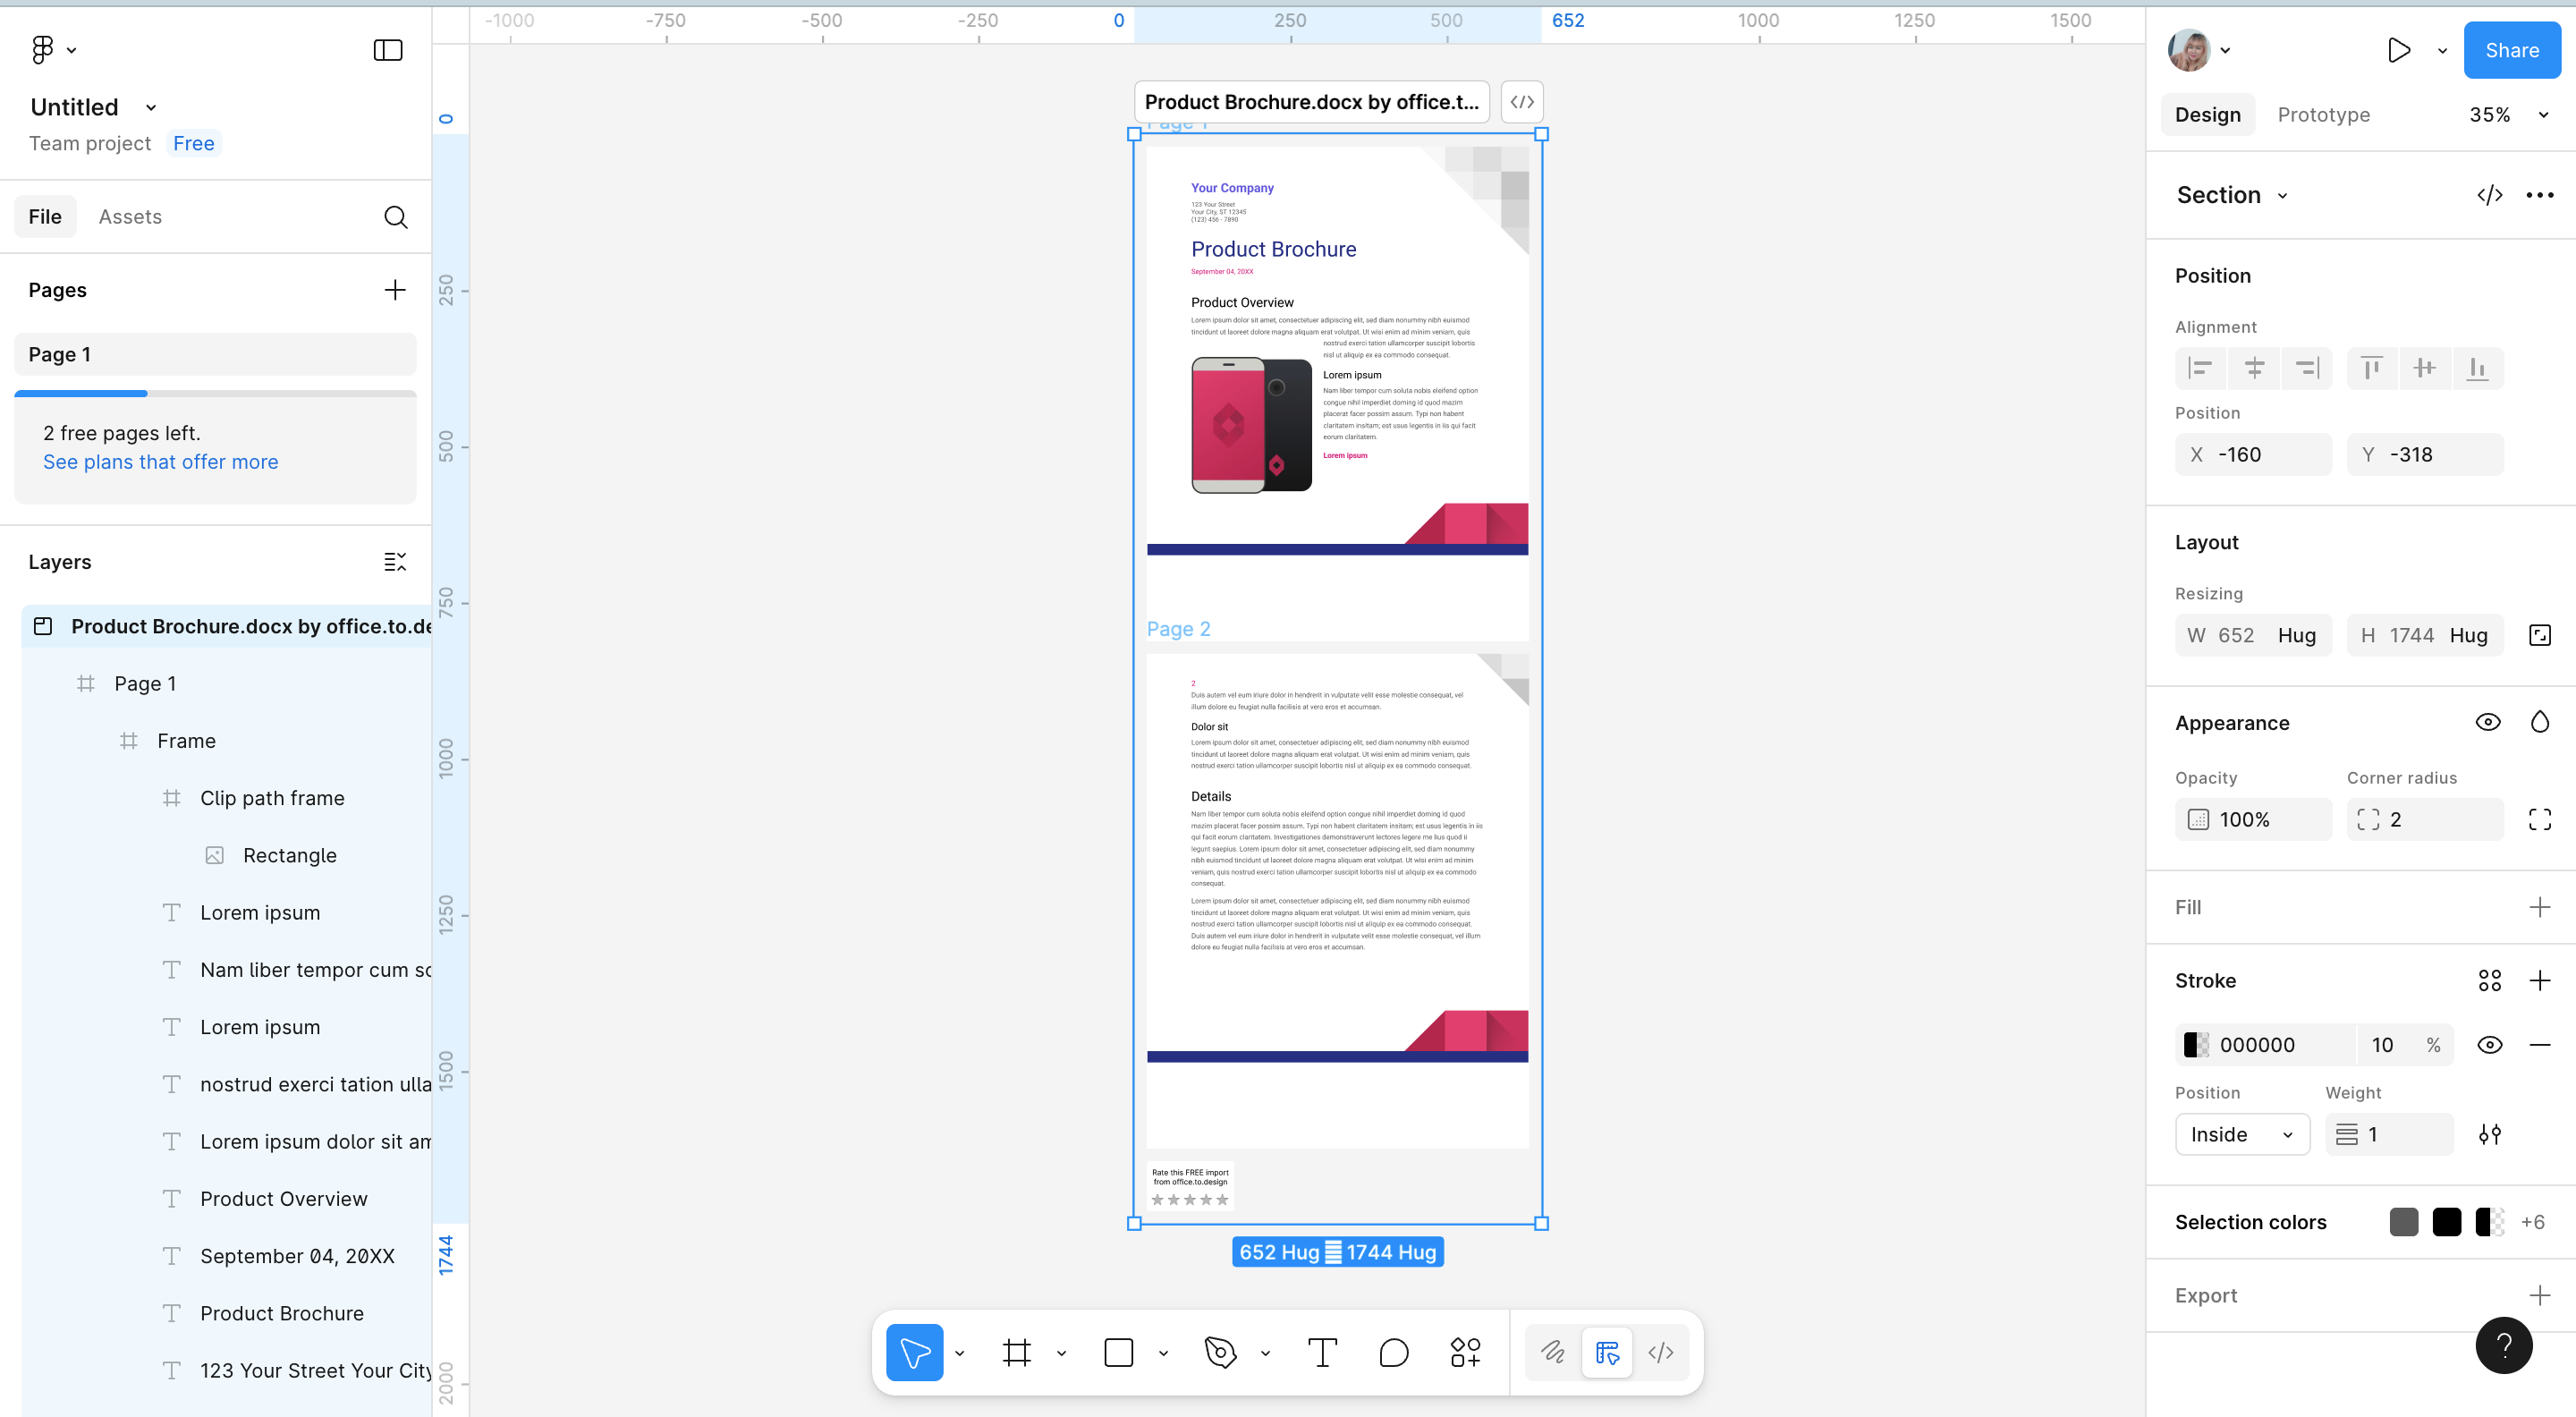Align vertical centers
Image resolution: width=2576 pixels, height=1417 pixels.
click(2425, 368)
